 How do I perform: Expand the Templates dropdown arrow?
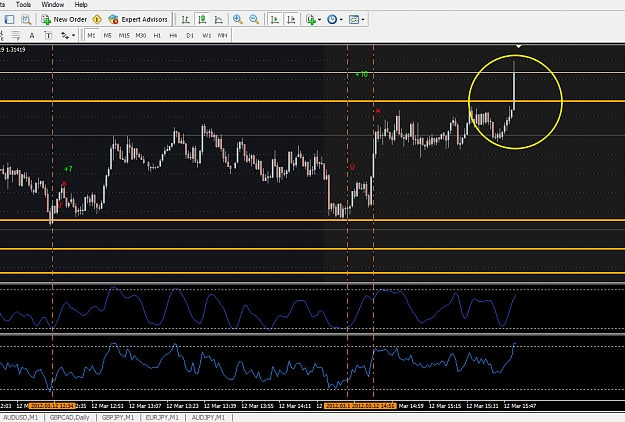pos(363,20)
